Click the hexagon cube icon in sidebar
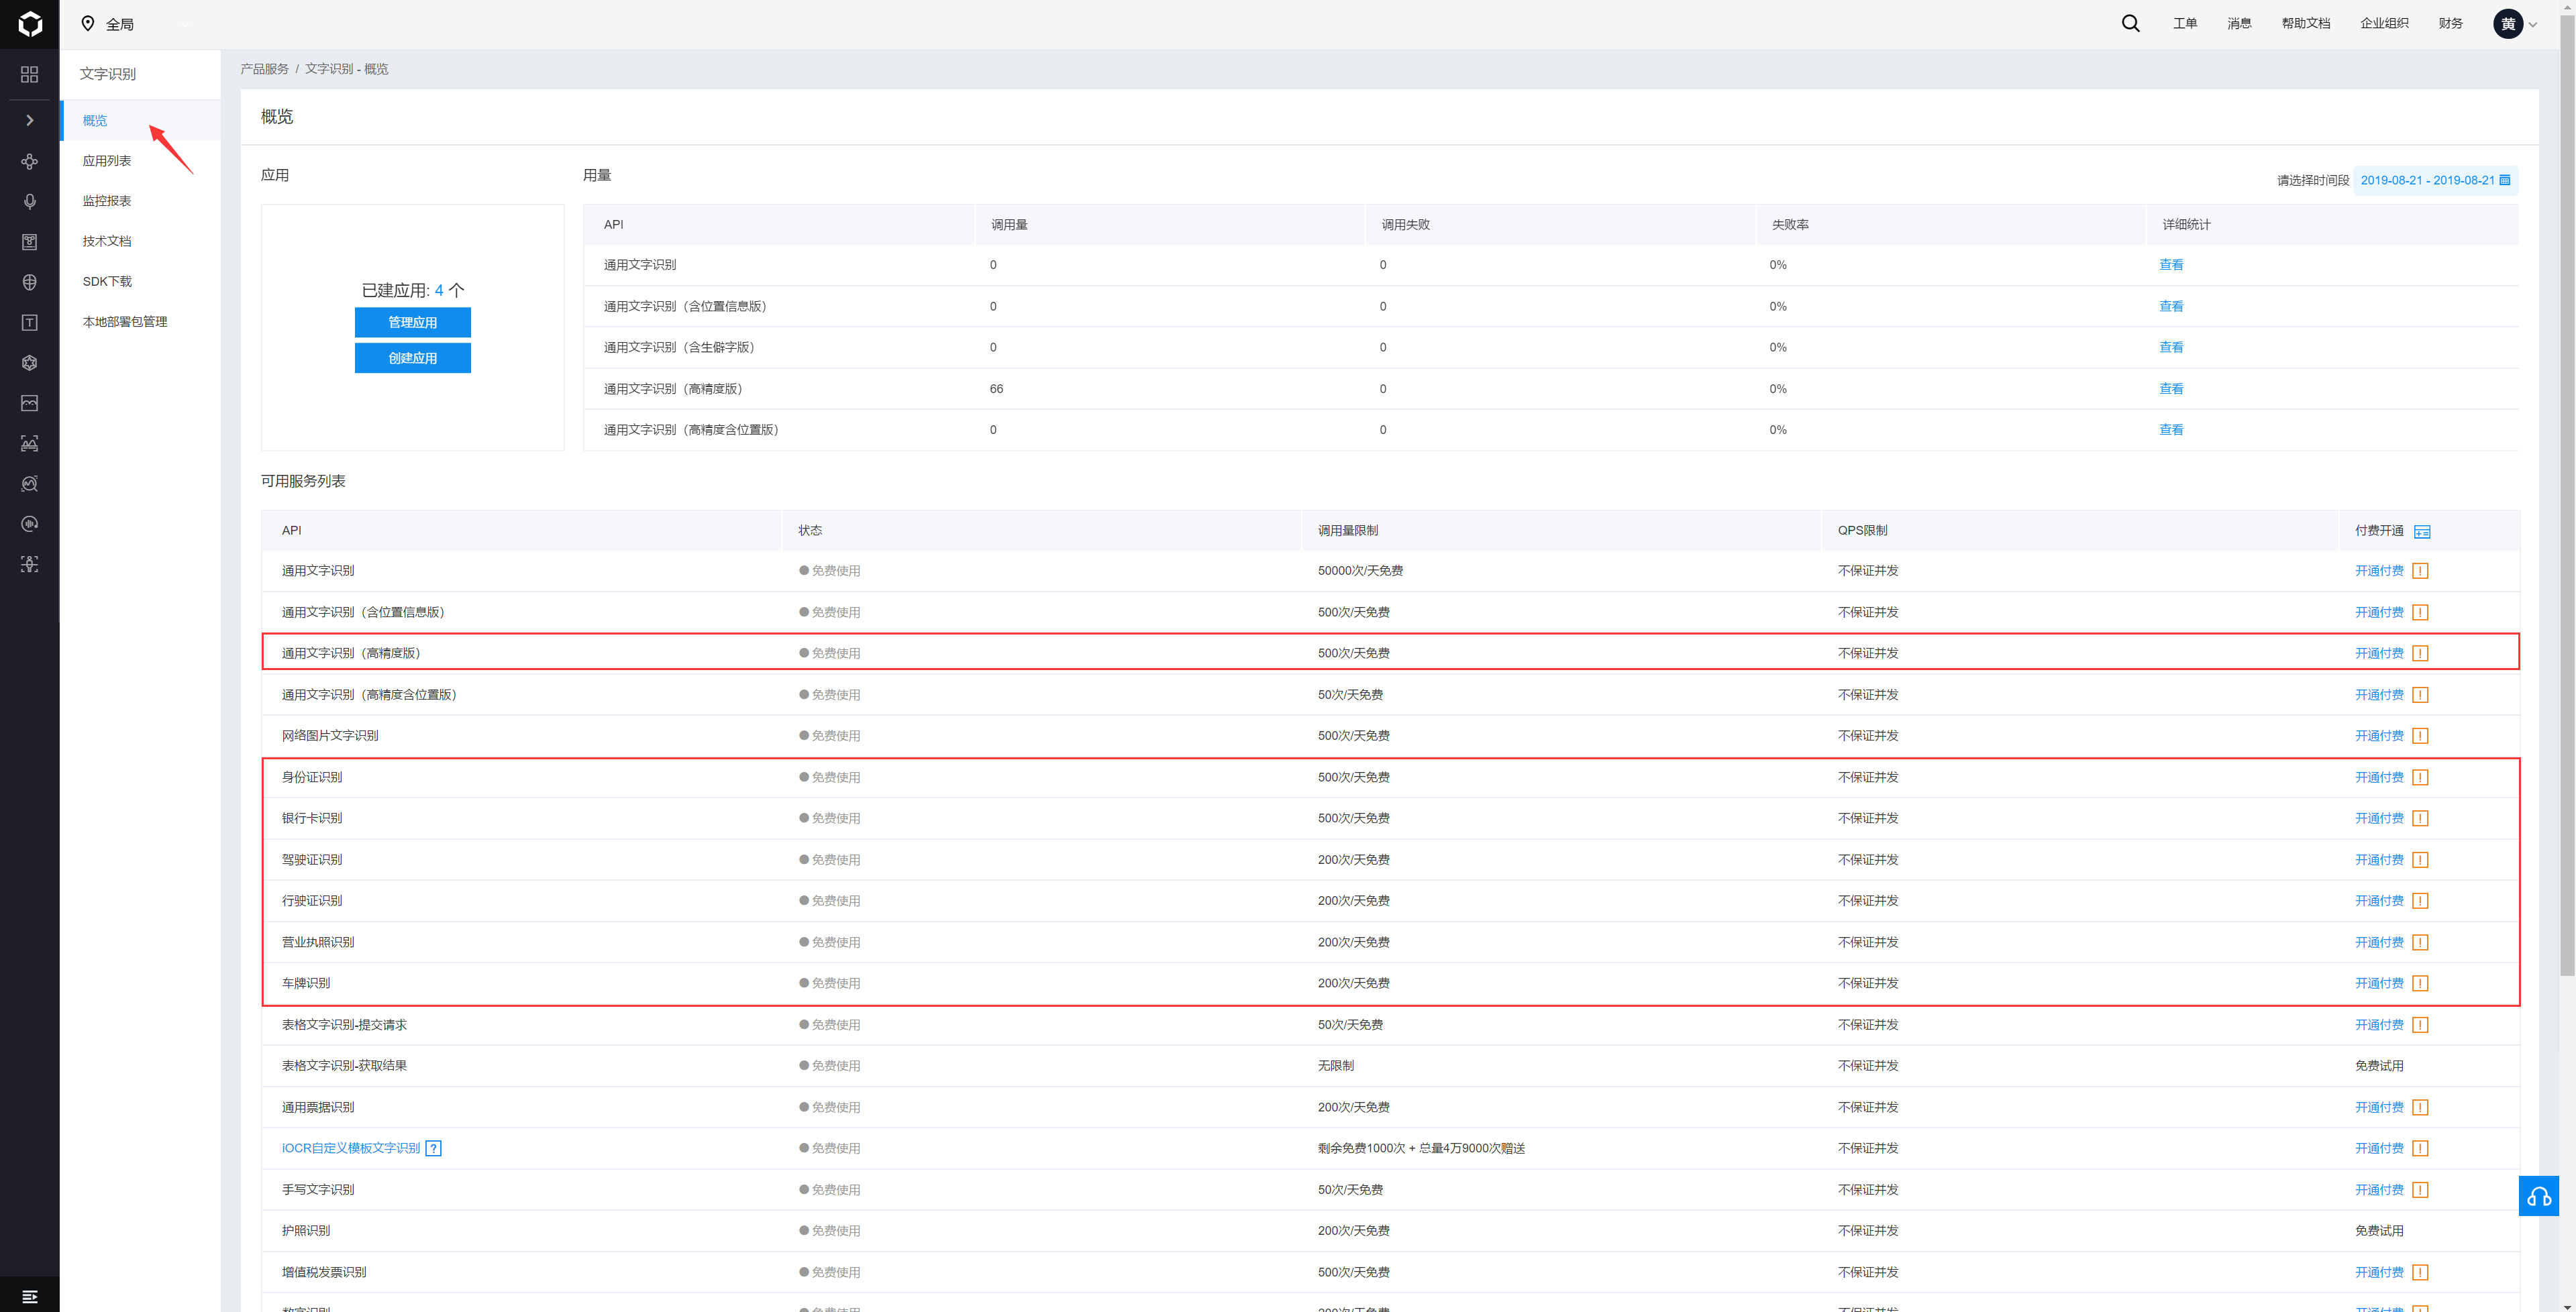Screen dimensions: 2576x1312 pyautogui.click(x=30, y=363)
